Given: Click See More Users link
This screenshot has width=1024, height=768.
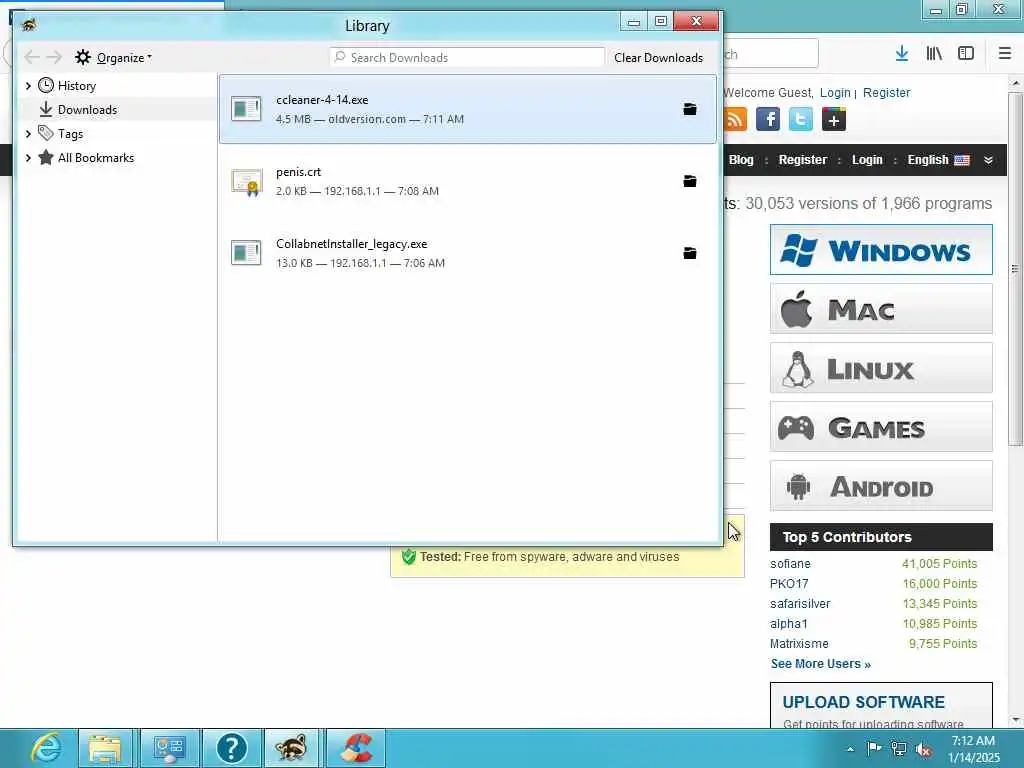Looking at the screenshot, I should pos(820,664).
